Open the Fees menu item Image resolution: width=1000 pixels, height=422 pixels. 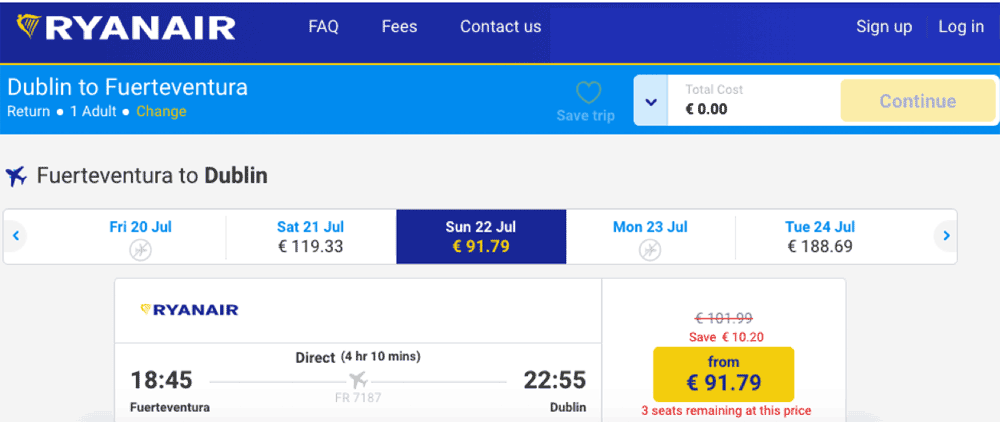point(399,27)
